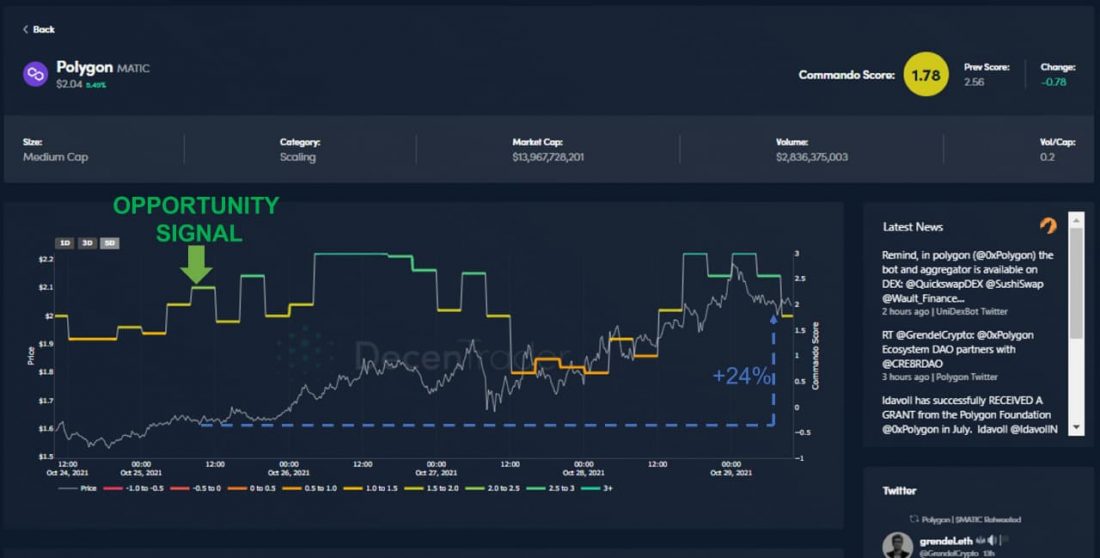The height and width of the screenshot is (558, 1100).
Task: Select the 5D chart timeframe
Action: (x=110, y=243)
